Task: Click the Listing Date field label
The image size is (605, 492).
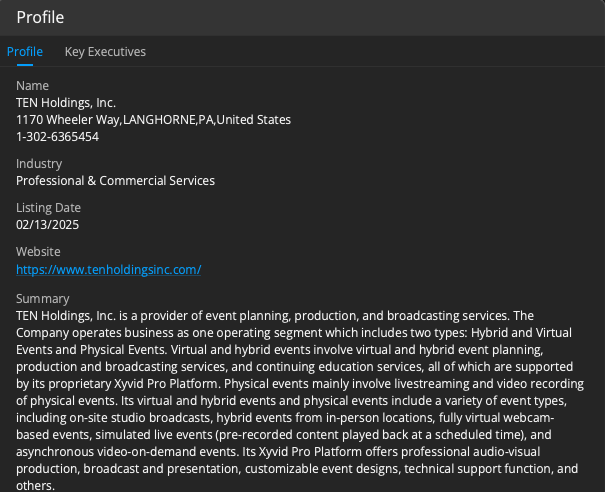Action: point(49,208)
